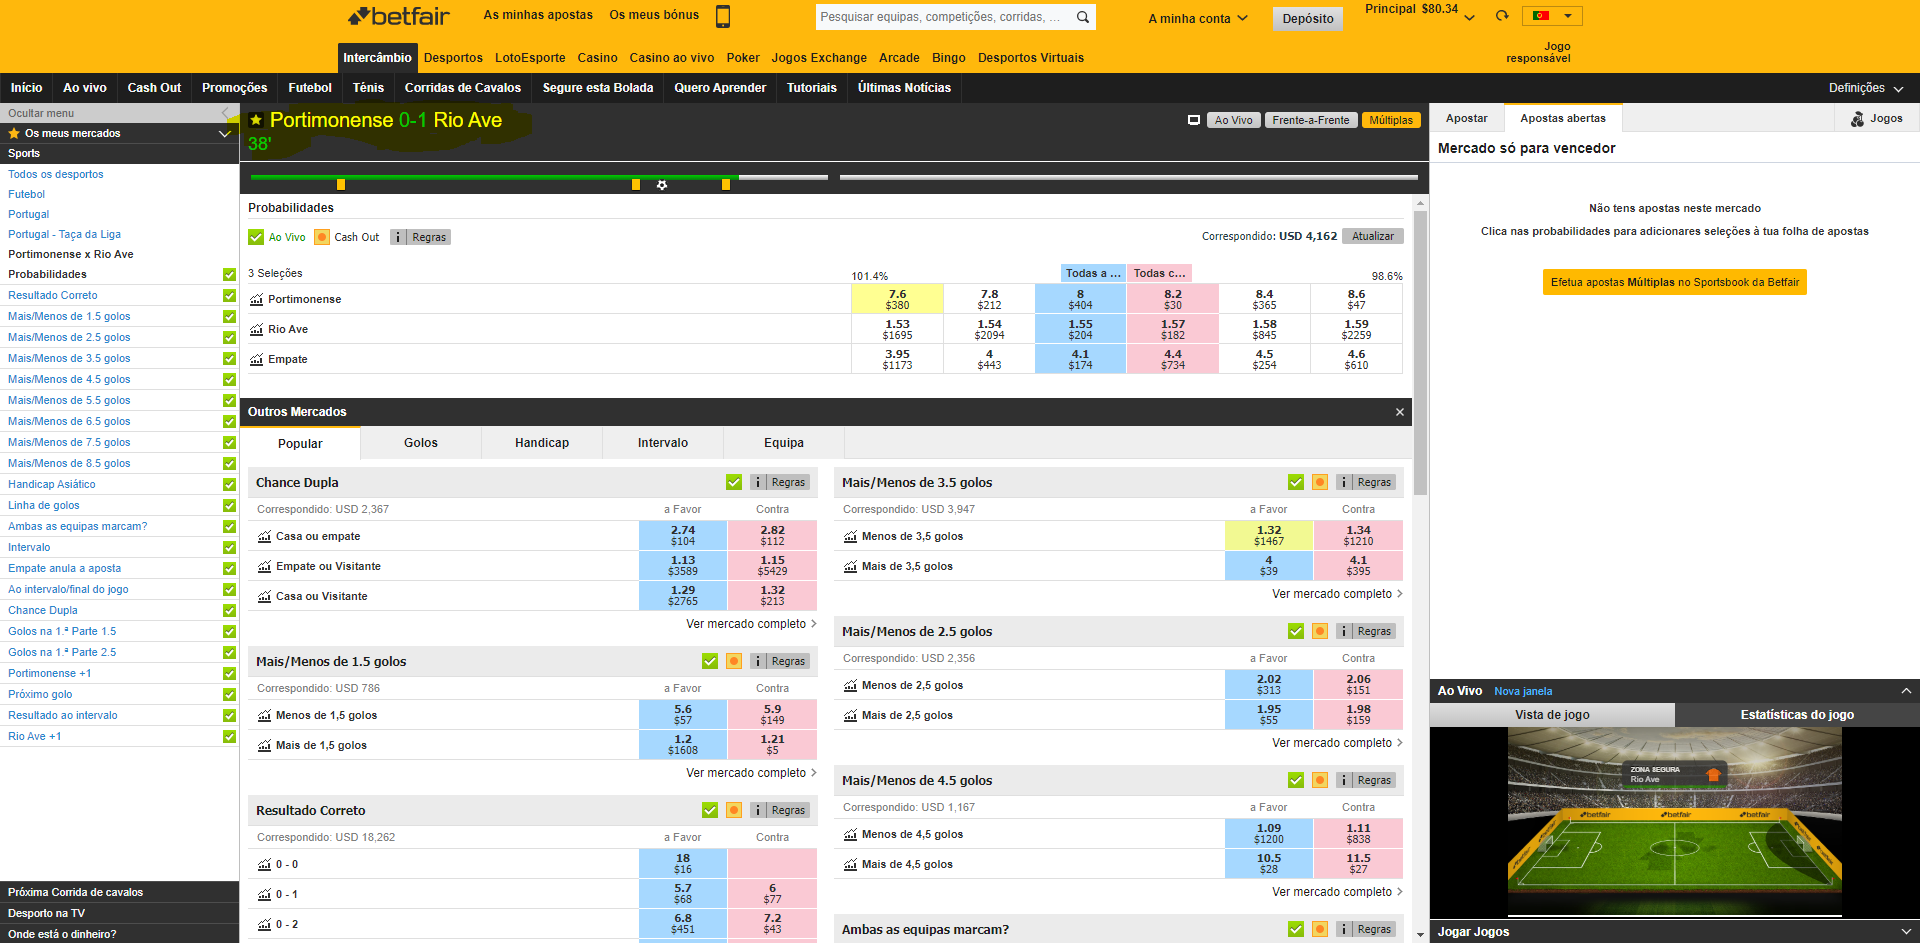
Task: Expand the Principal balance dropdown
Action: pos(1469,17)
